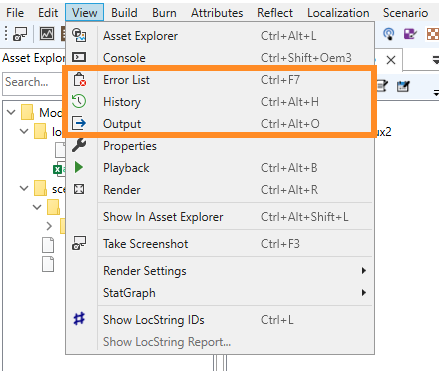Open the Attributes menu
Image resolution: width=439 pixels, height=371 pixels.
point(217,13)
